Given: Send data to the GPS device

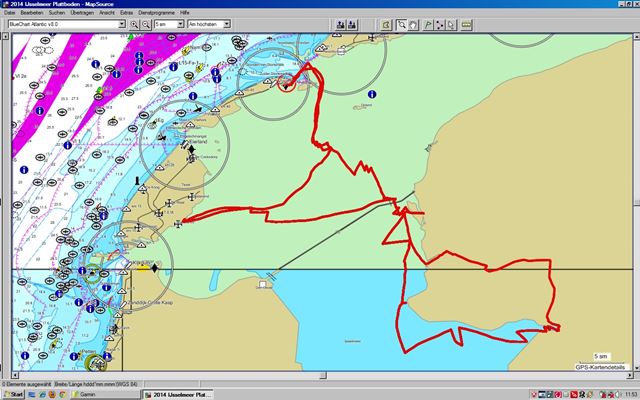Looking at the screenshot, I should click(x=340, y=25).
